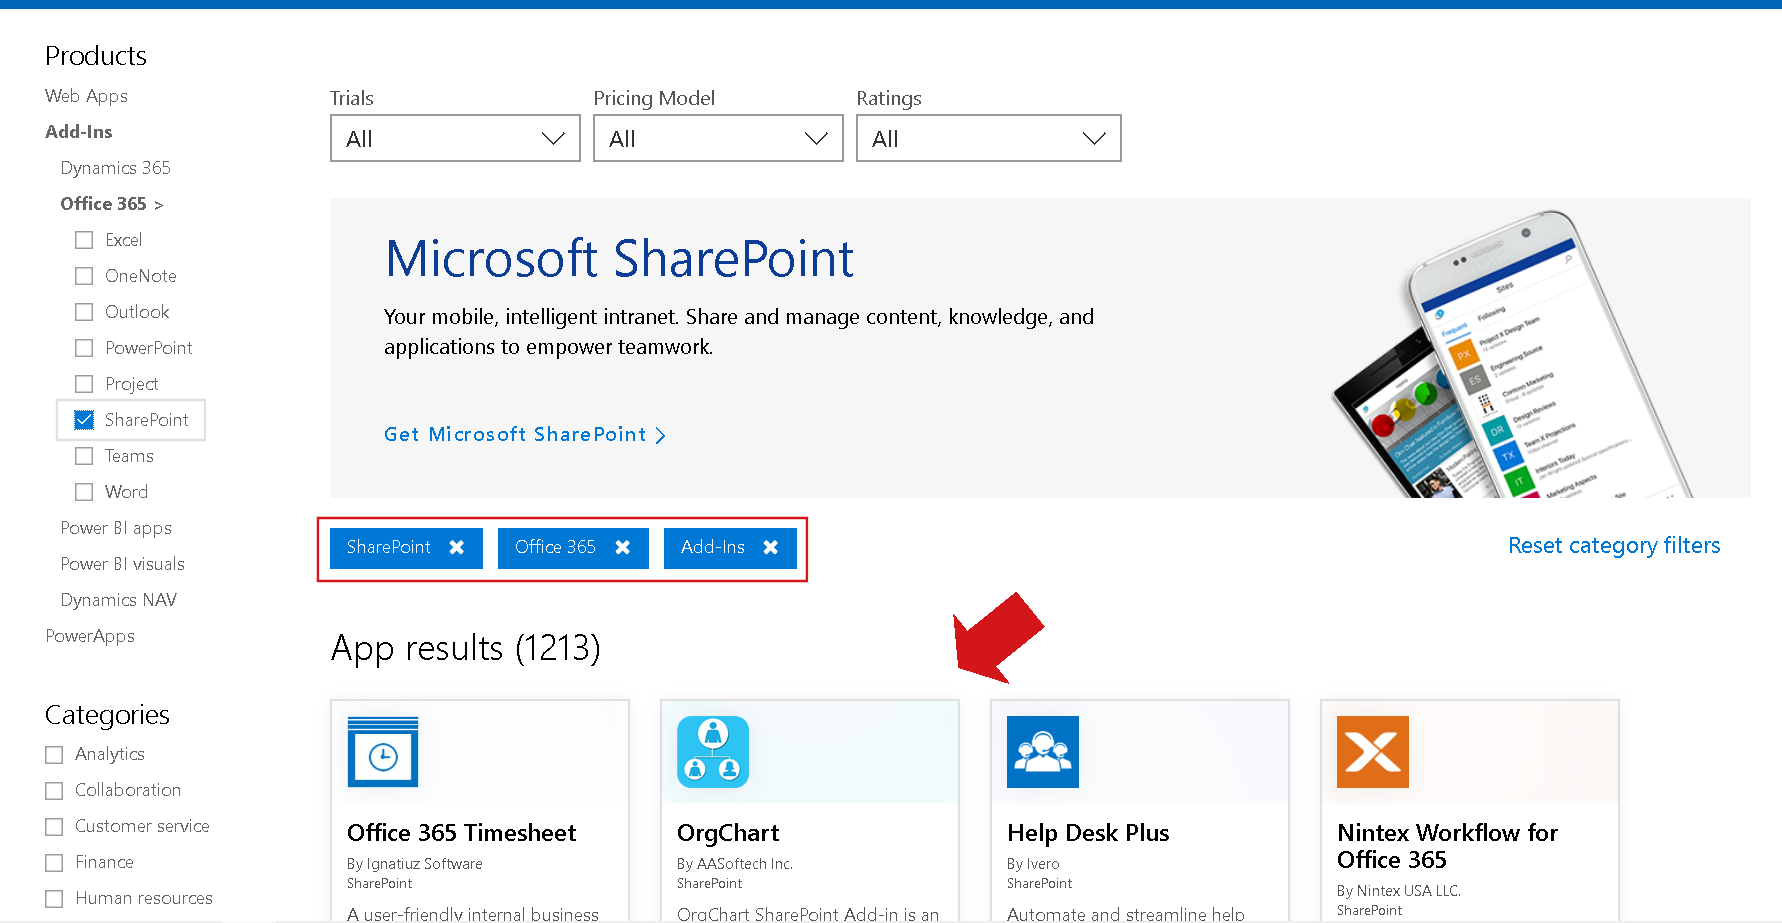
Task: Click 'By Ignatiuz Software' publisher text
Action: (414, 864)
